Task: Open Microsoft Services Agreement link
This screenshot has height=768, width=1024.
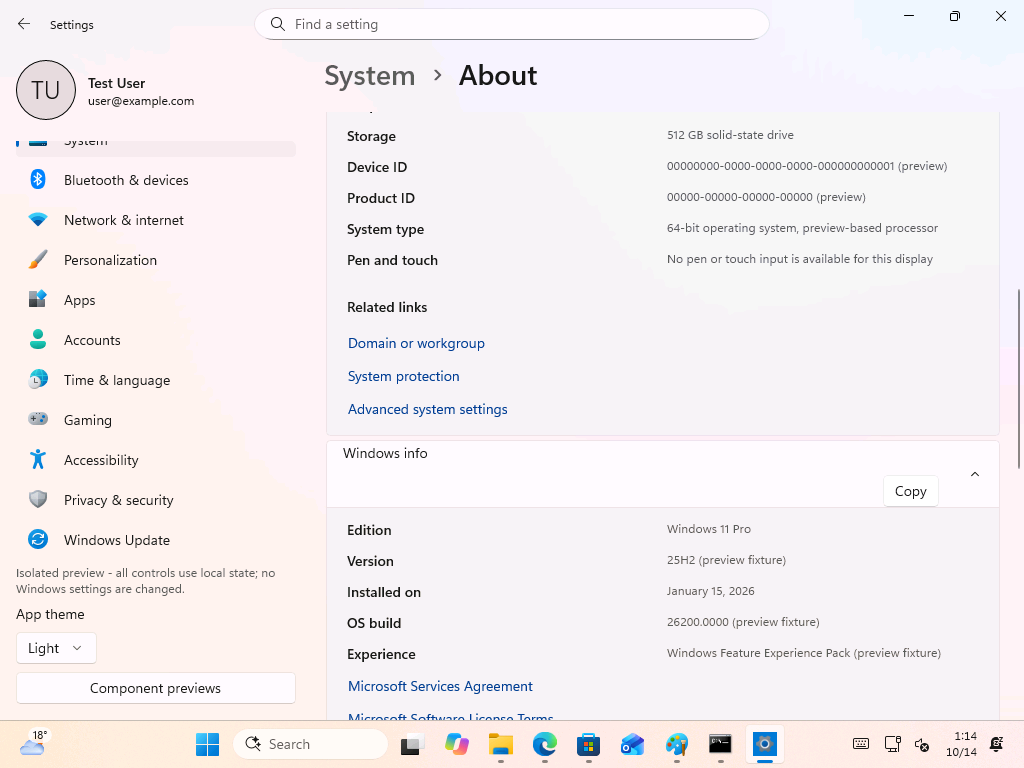Action: point(440,686)
